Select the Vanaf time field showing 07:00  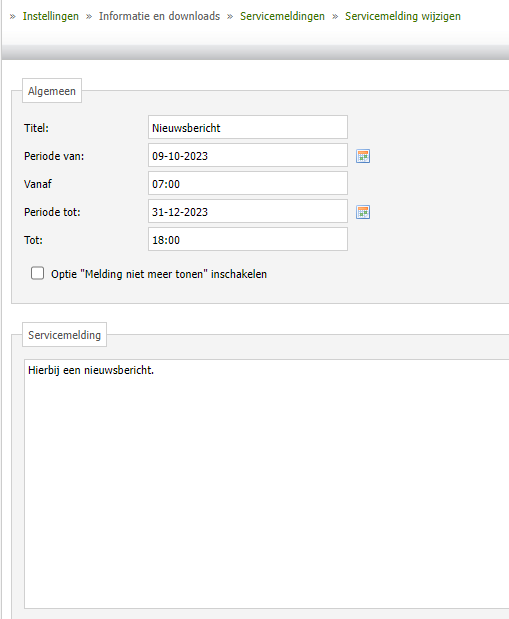point(248,183)
